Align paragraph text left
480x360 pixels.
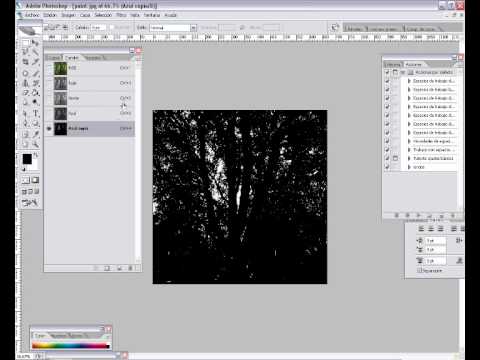421,229
